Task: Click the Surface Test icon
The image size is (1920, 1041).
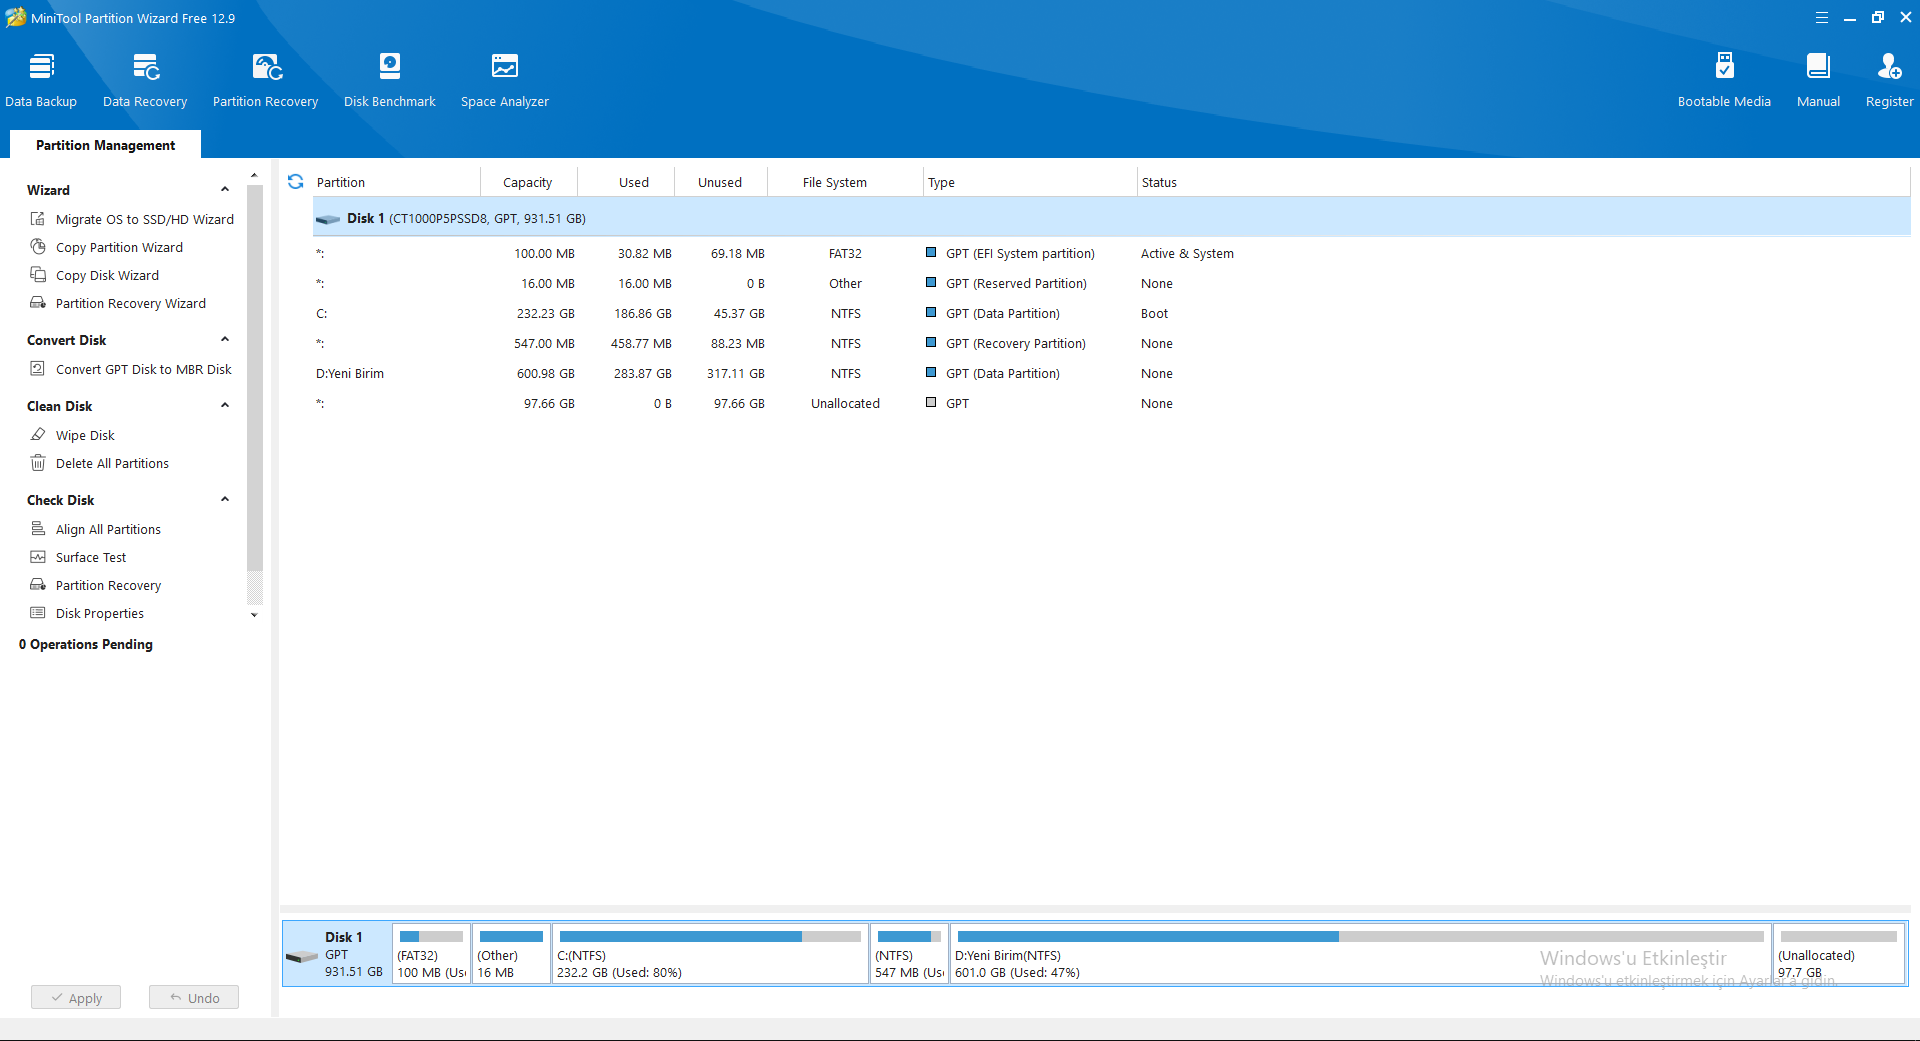Action: coord(38,557)
